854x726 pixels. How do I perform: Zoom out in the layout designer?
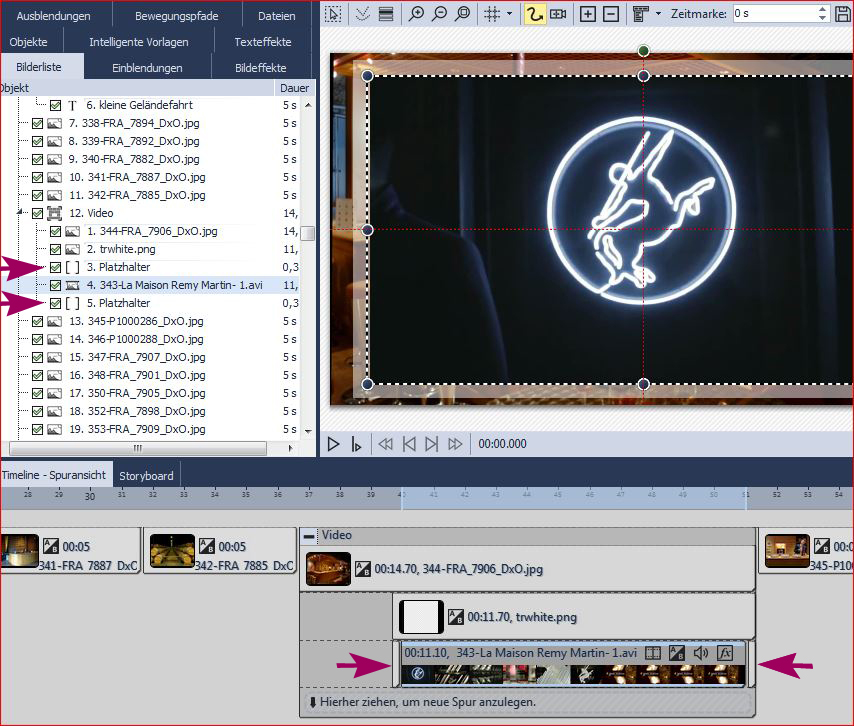click(439, 14)
